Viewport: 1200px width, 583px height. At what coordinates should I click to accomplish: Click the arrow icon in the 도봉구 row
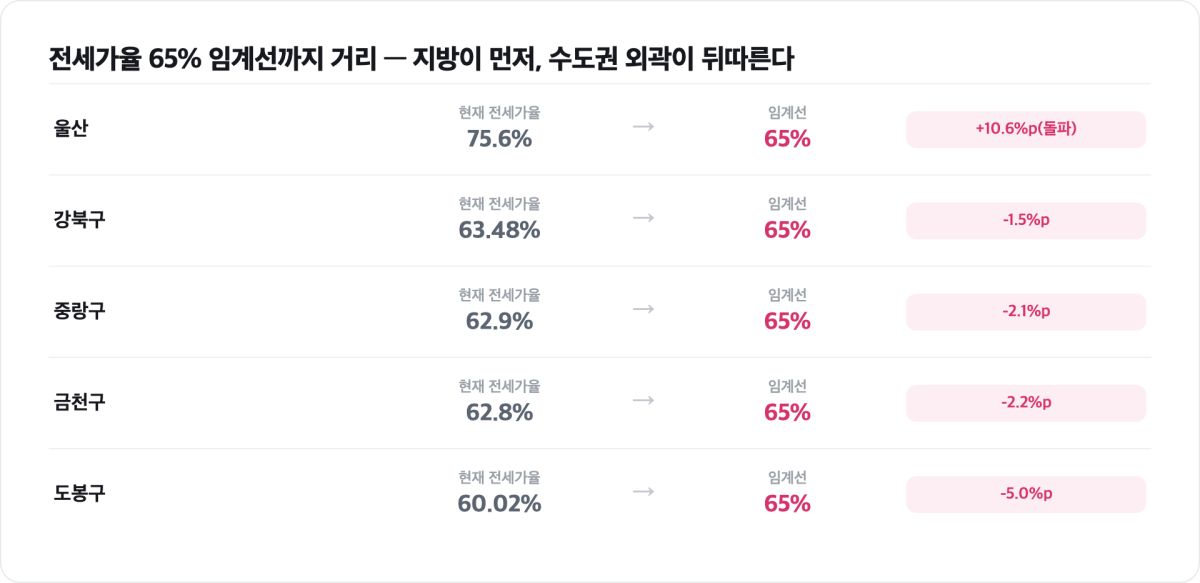pyautogui.click(x=643, y=491)
